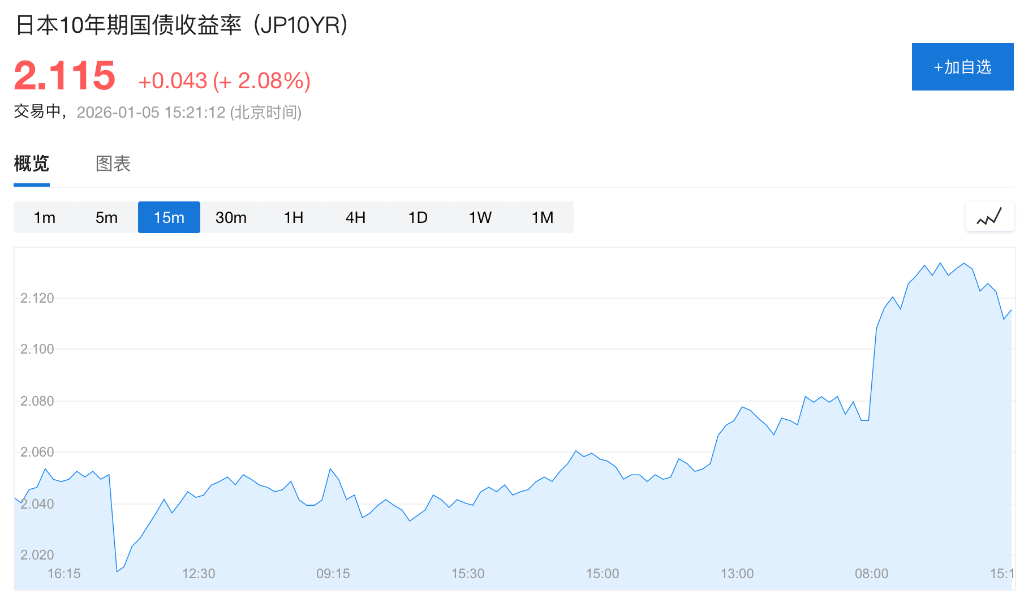Set chart interval to 1H
The image size is (1024, 604).
click(293, 217)
